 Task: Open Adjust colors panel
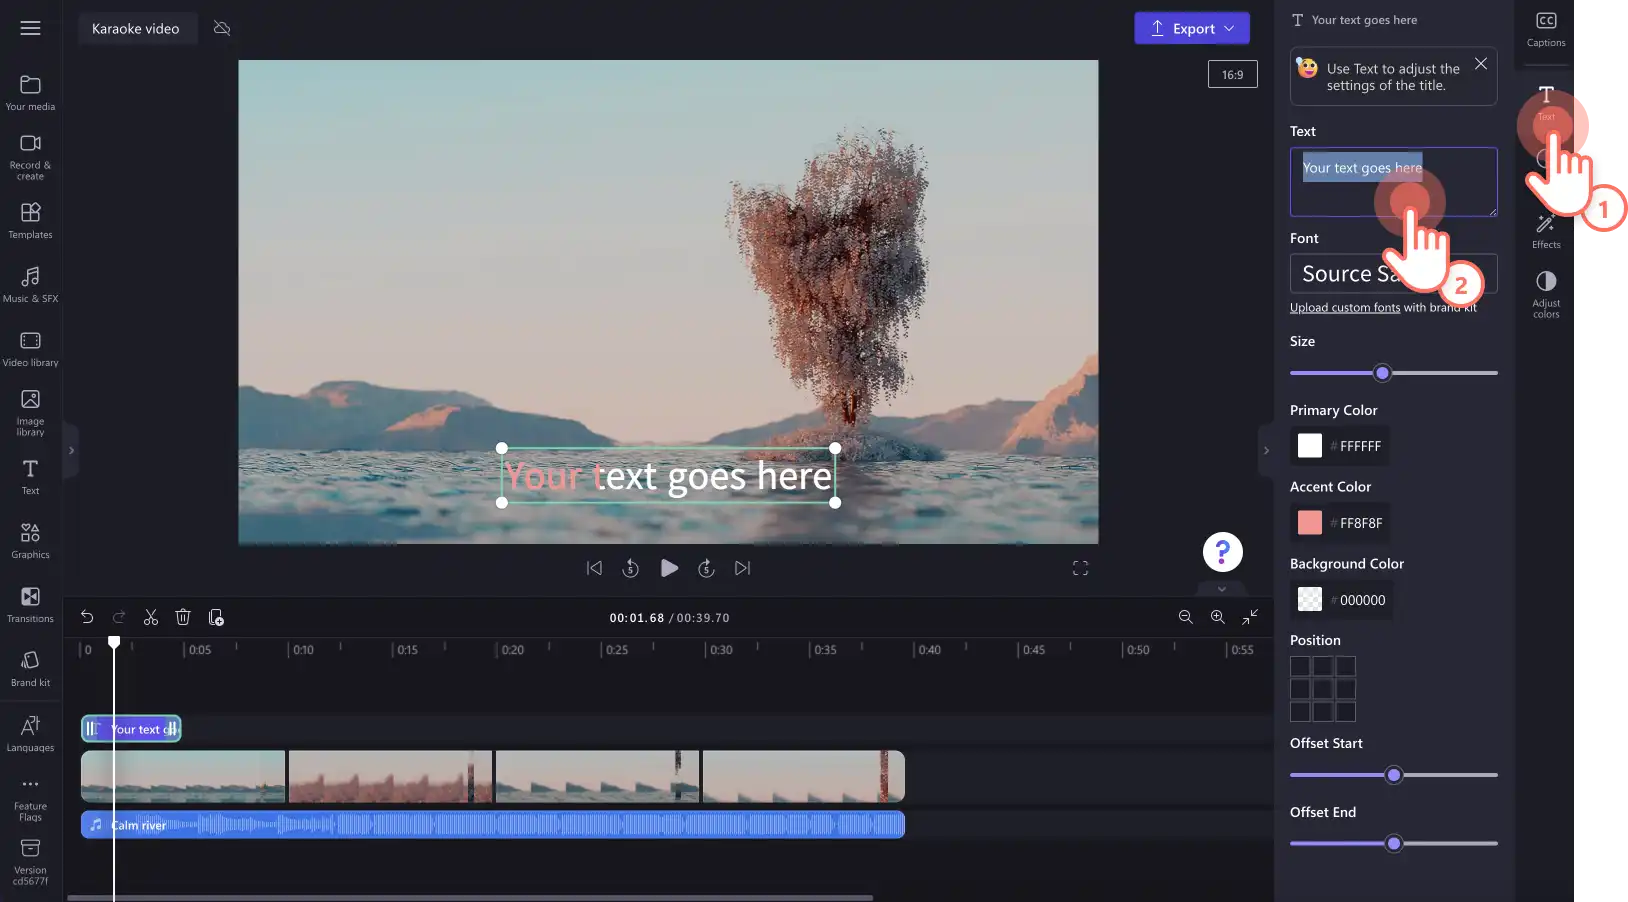[1546, 294]
